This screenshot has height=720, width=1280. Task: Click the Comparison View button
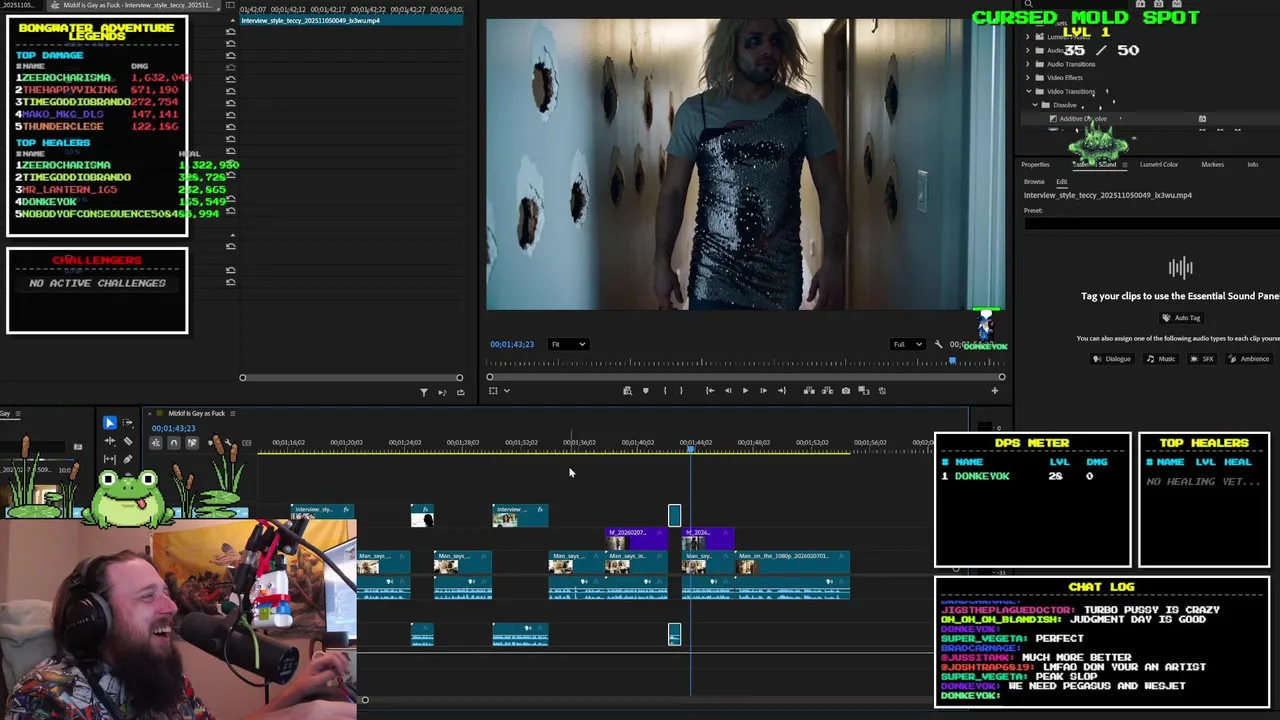864,391
